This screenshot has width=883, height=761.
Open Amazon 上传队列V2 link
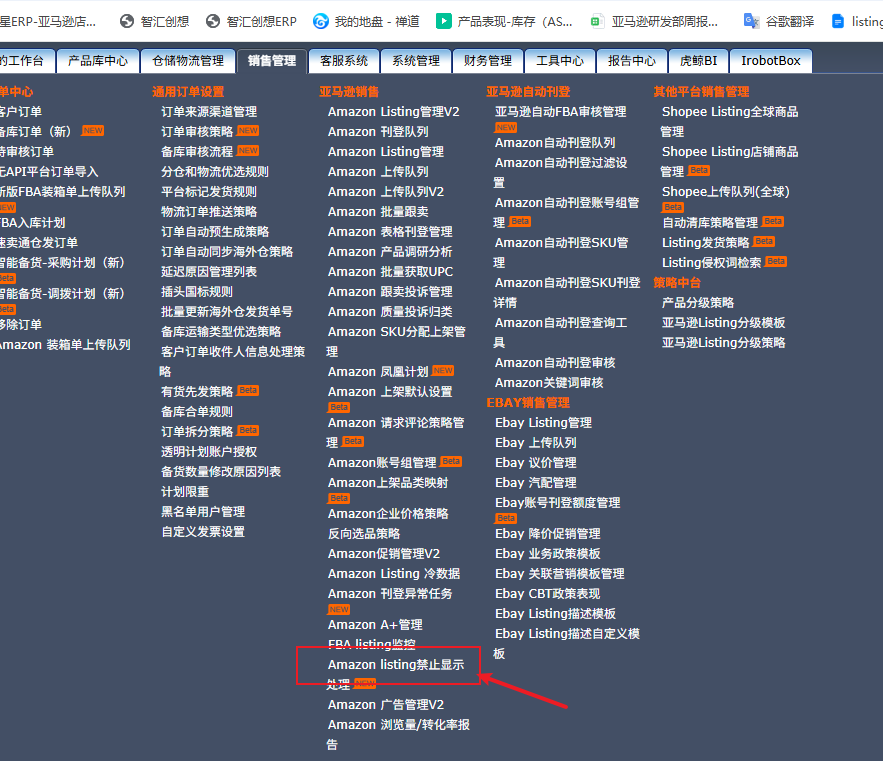click(386, 192)
